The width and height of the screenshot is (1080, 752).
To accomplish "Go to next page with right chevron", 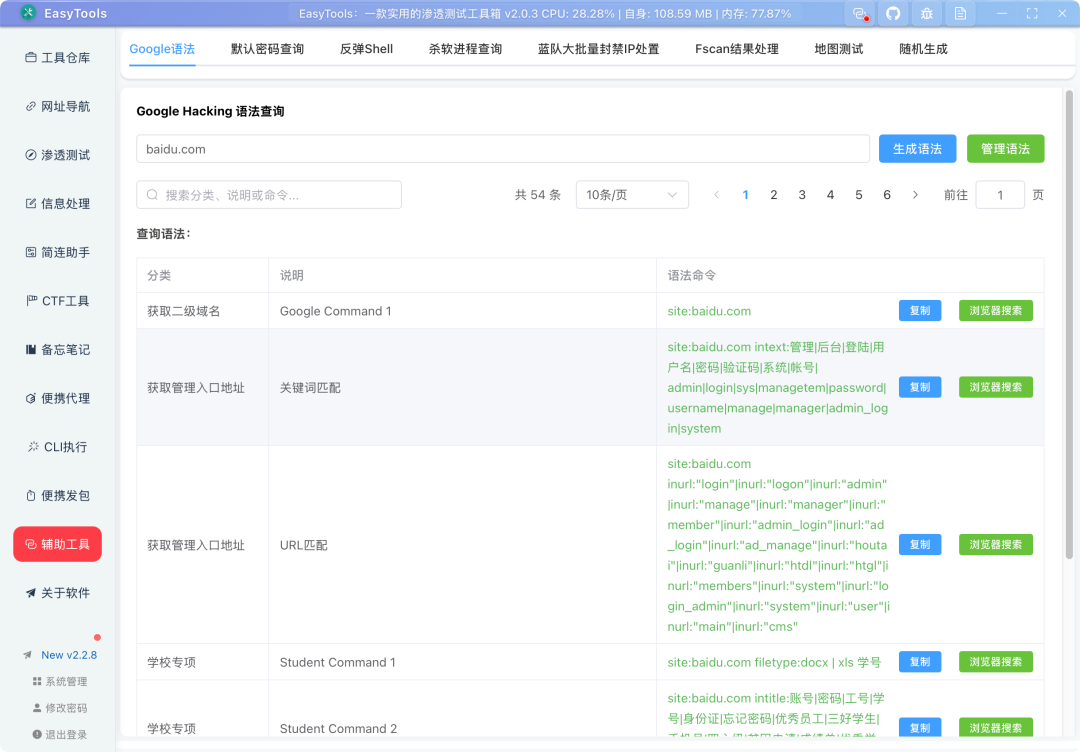I will click(x=915, y=195).
